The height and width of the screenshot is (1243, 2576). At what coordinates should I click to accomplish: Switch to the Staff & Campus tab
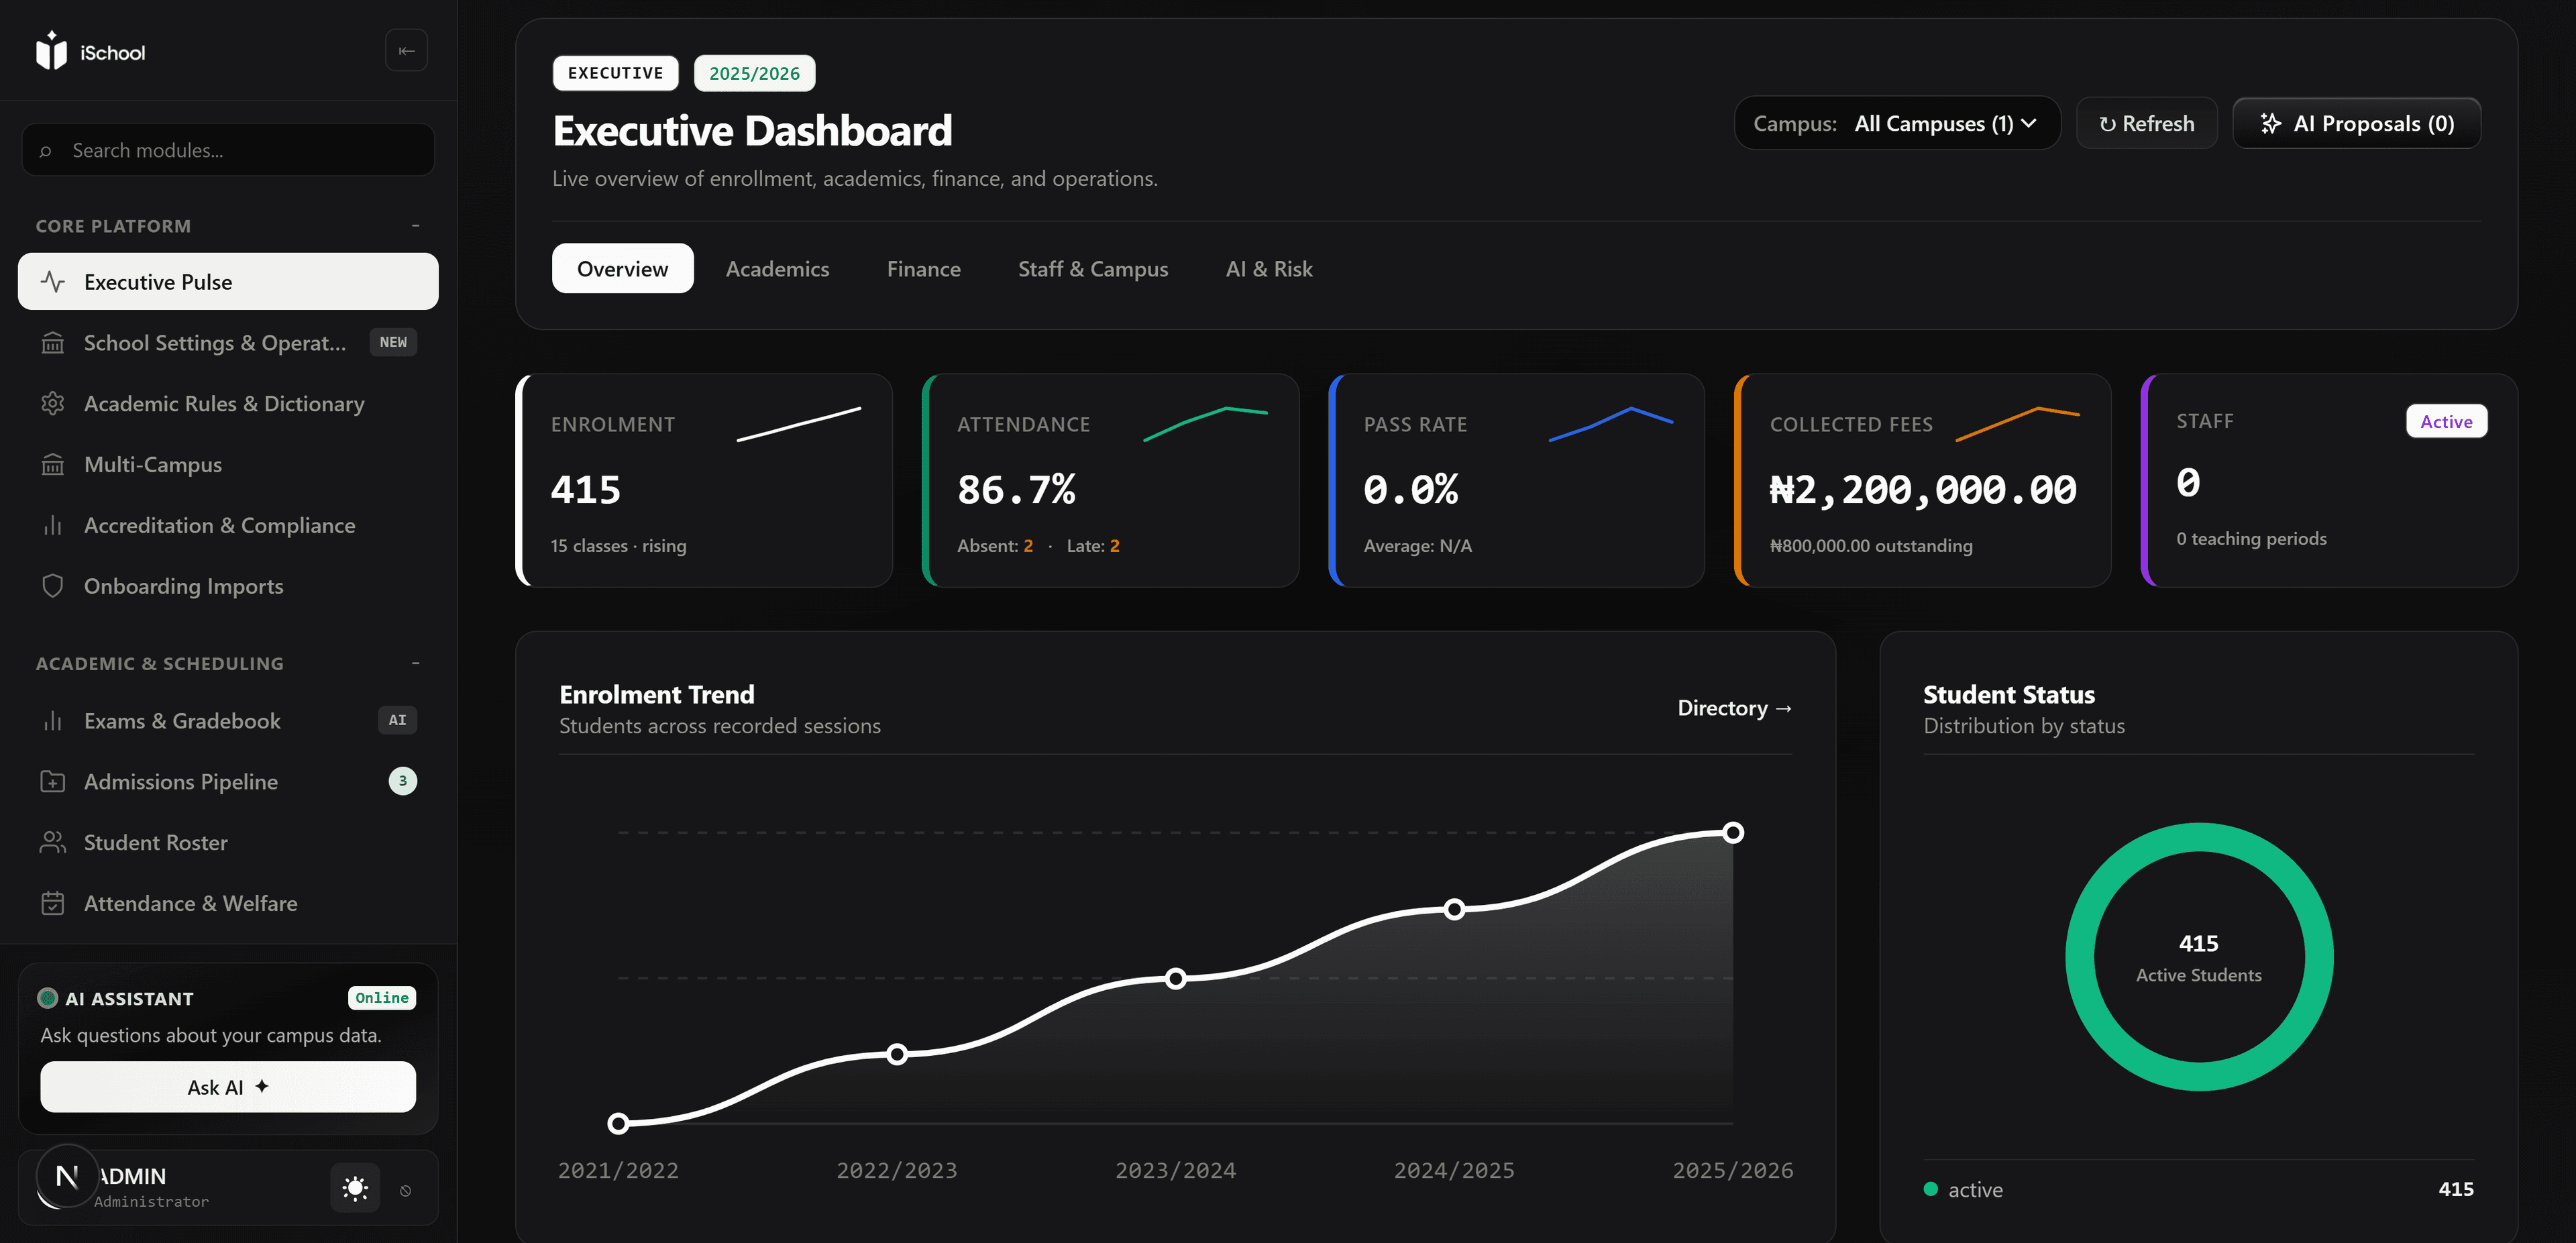(x=1092, y=268)
